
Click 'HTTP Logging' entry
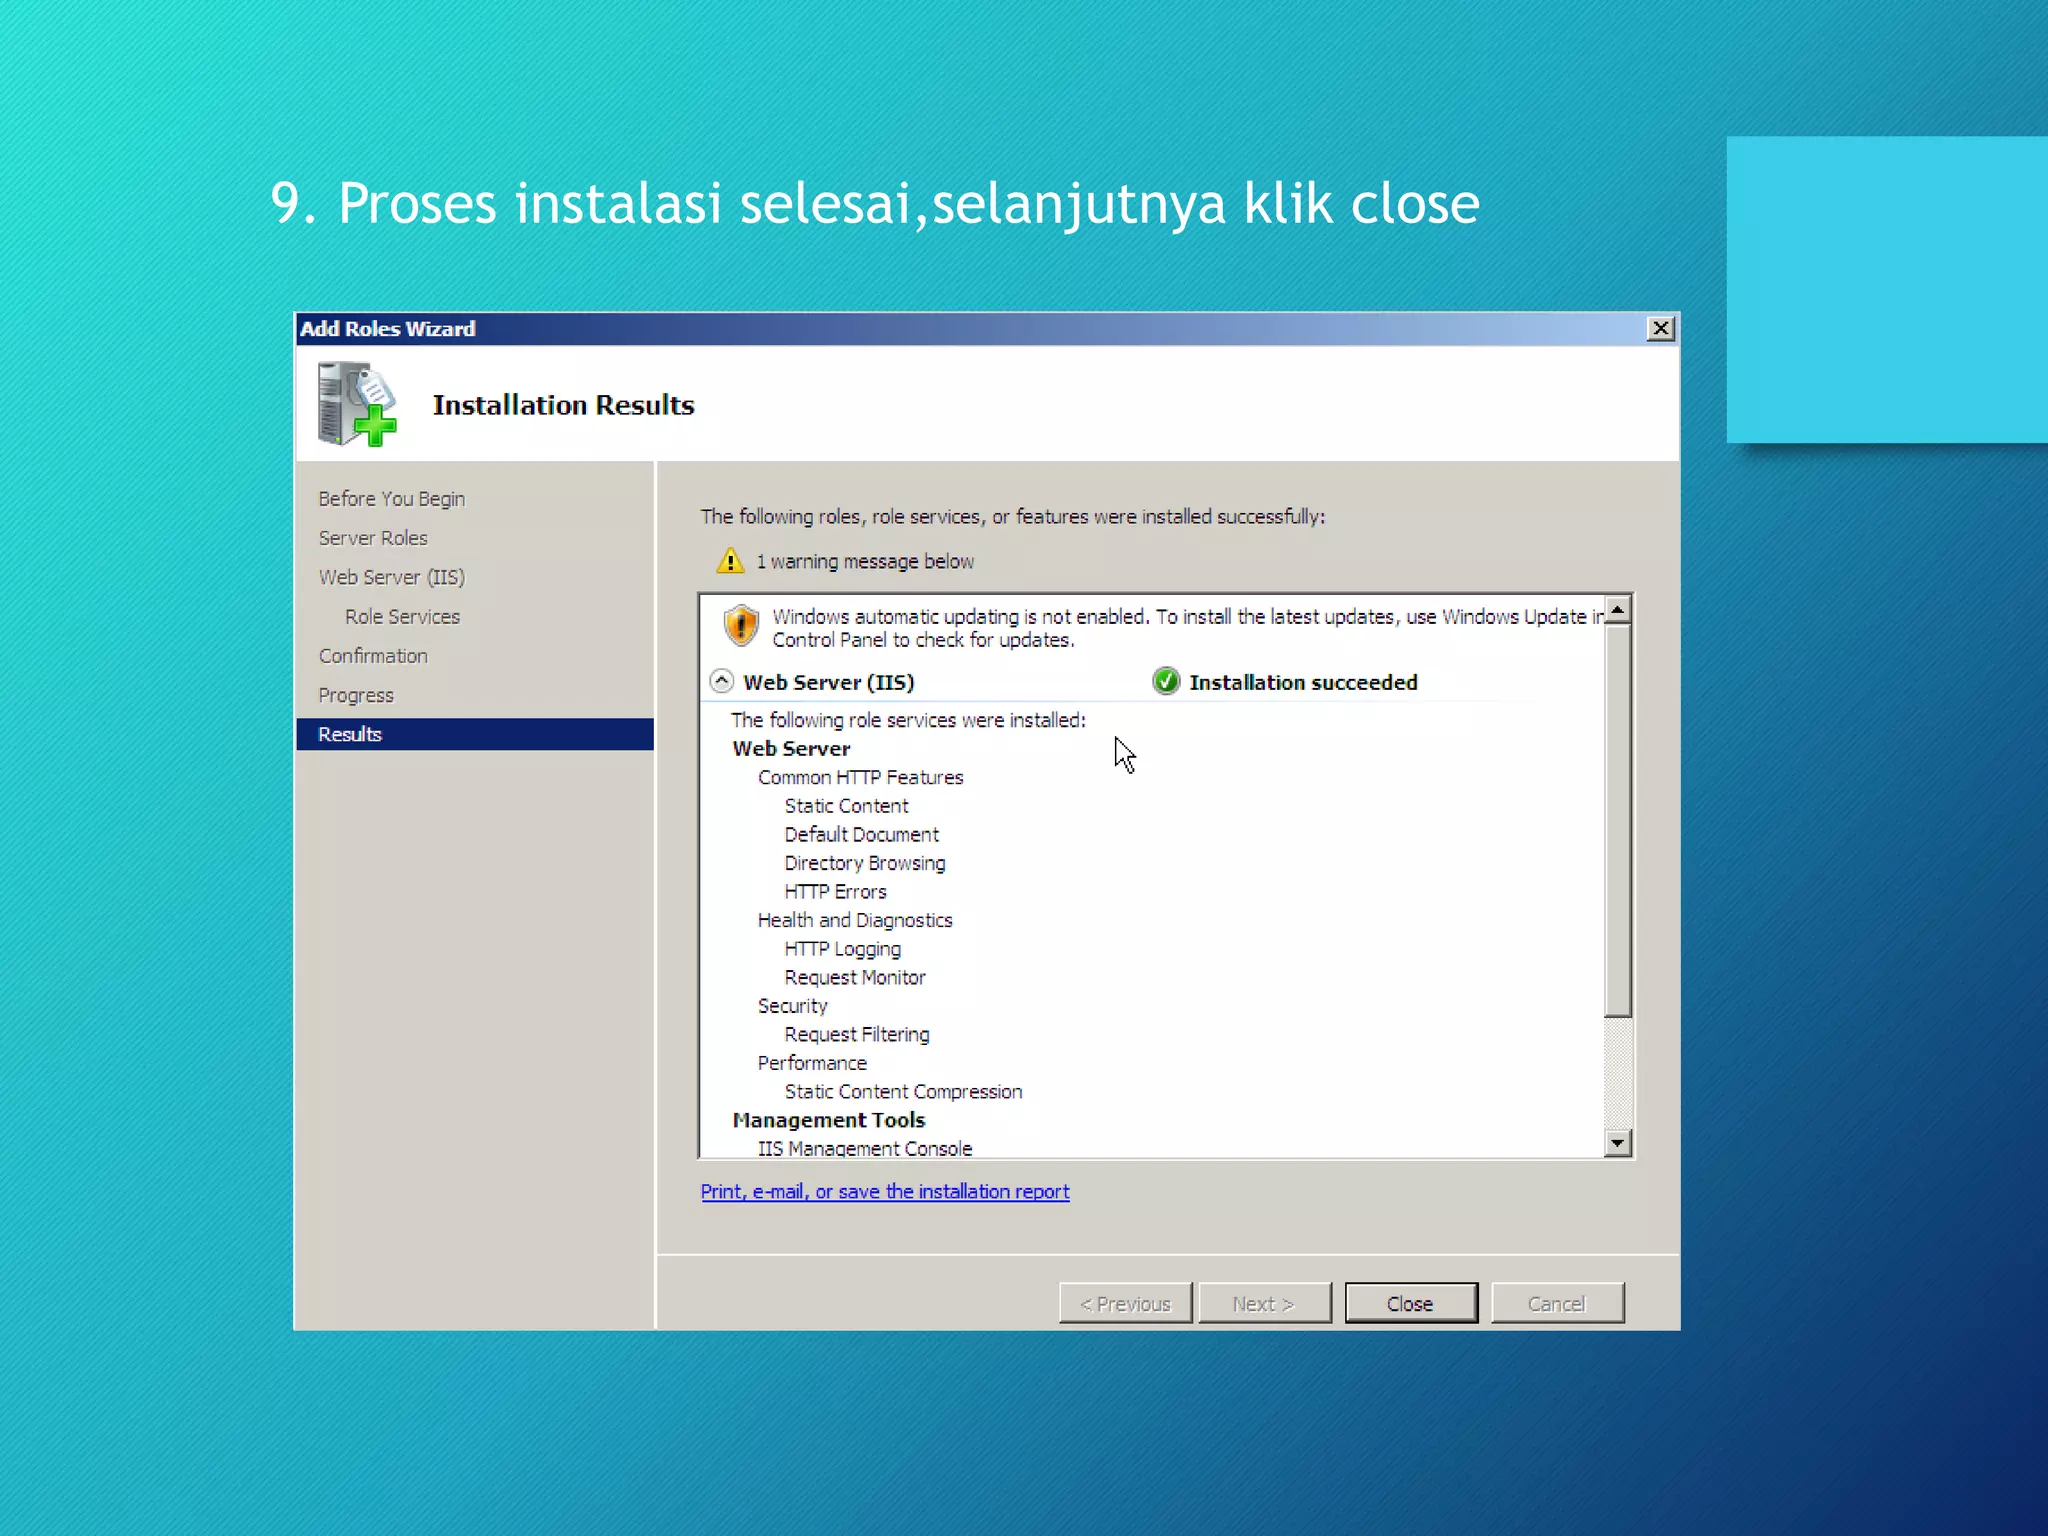tap(842, 949)
